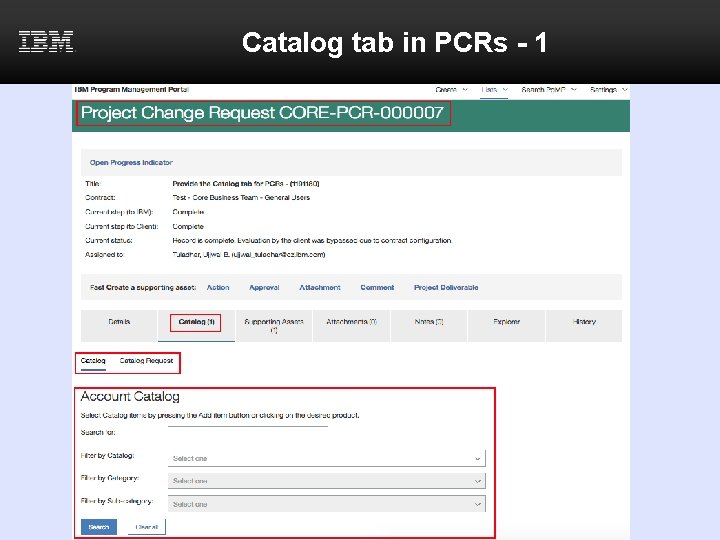Screen dimensions: 720x540
Task: Click the IBM Program Management Portal title
Action: point(131,89)
